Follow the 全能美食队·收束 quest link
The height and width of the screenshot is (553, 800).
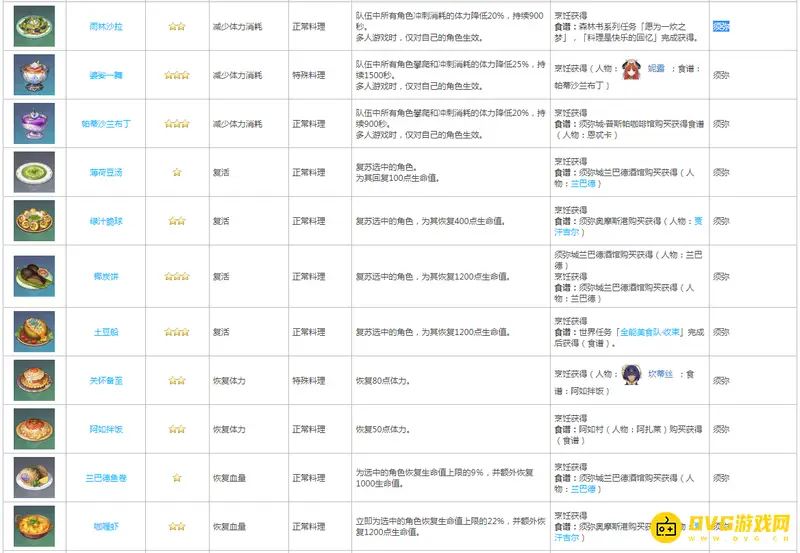[652, 331]
